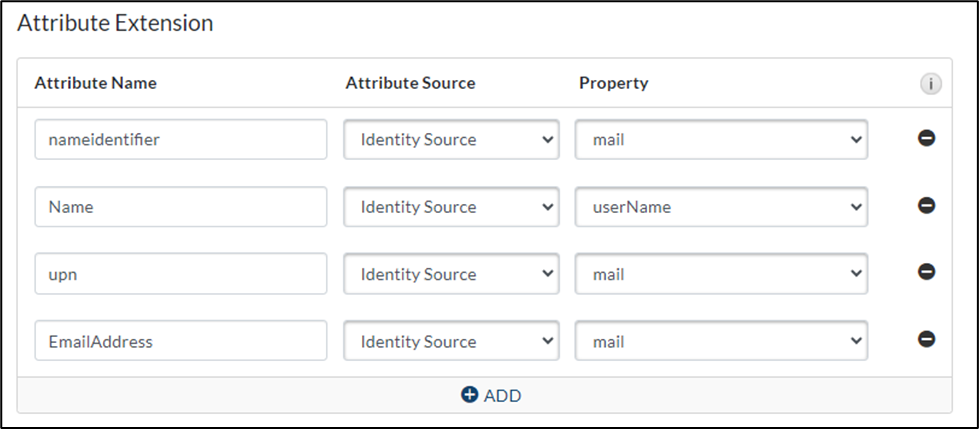Delete the EmailAddress attribute row
The width and height of the screenshot is (979, 429).
point(926,340)
